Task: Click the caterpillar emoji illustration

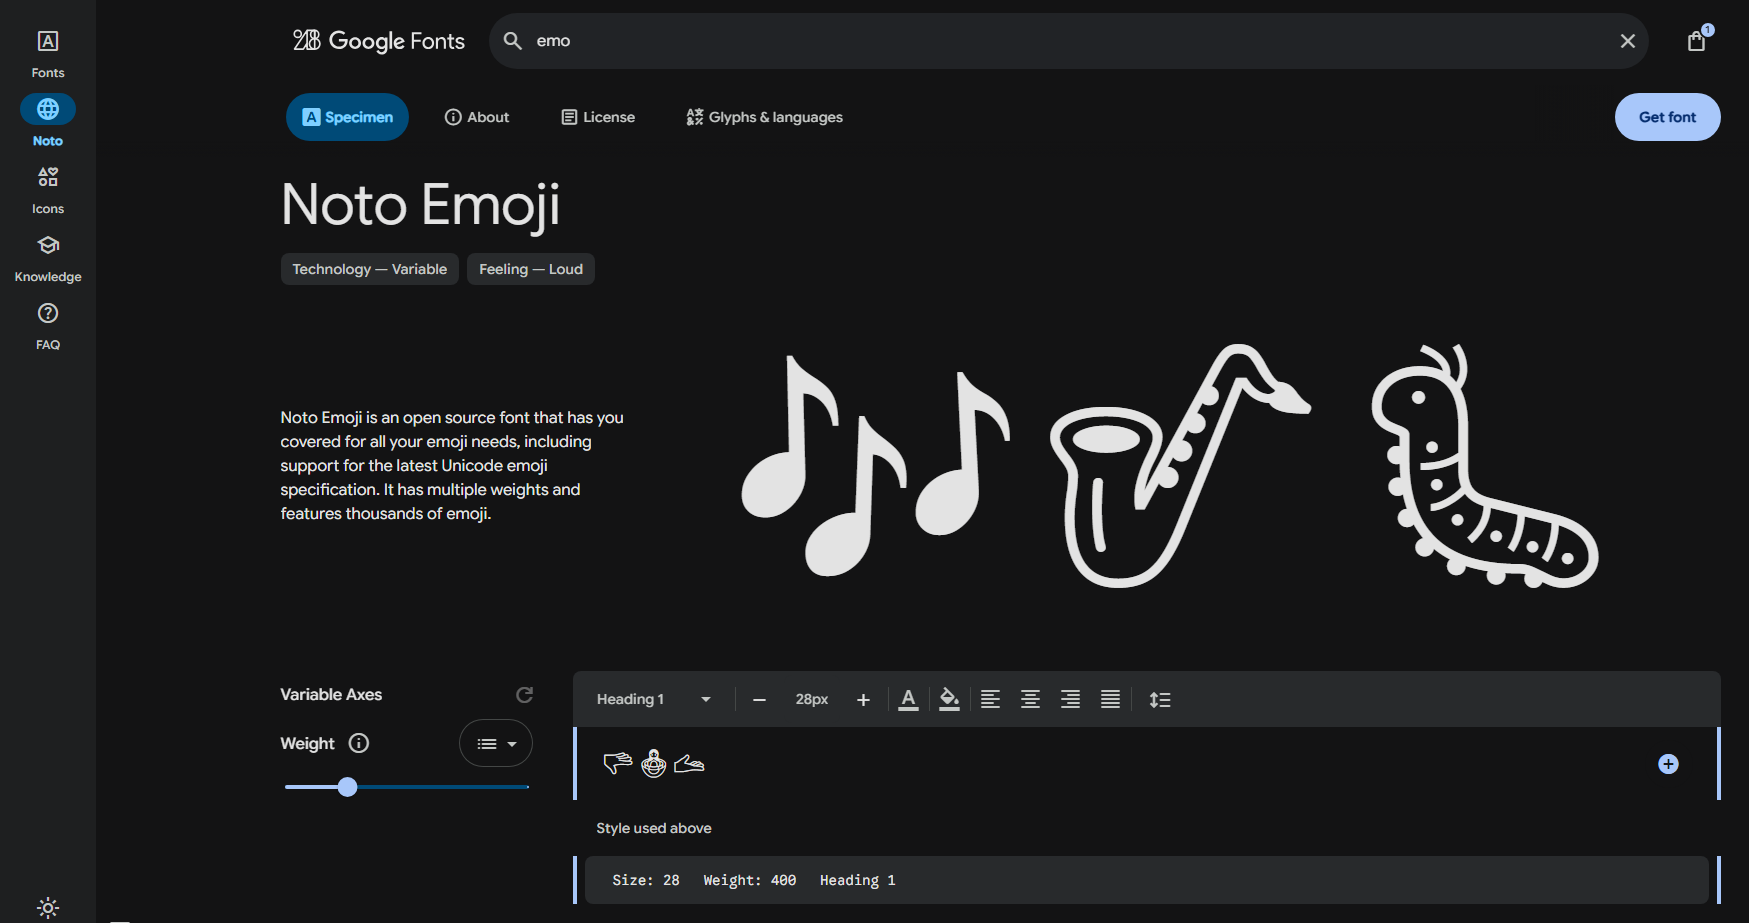Action: point(1485,466)
